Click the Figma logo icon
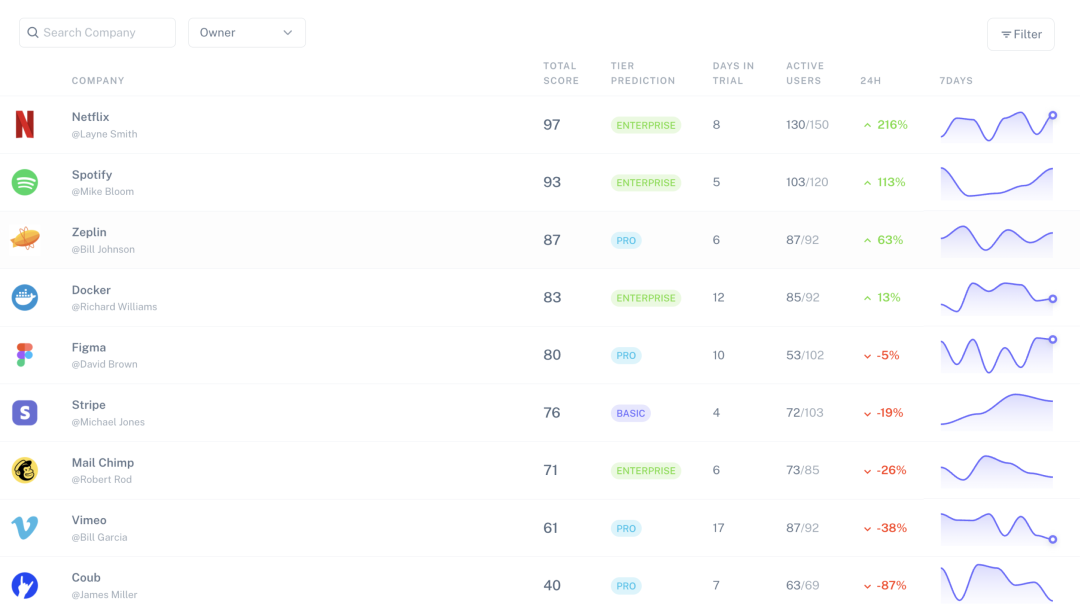Viewport: 1080px width, 609px height. coord(25,355)
